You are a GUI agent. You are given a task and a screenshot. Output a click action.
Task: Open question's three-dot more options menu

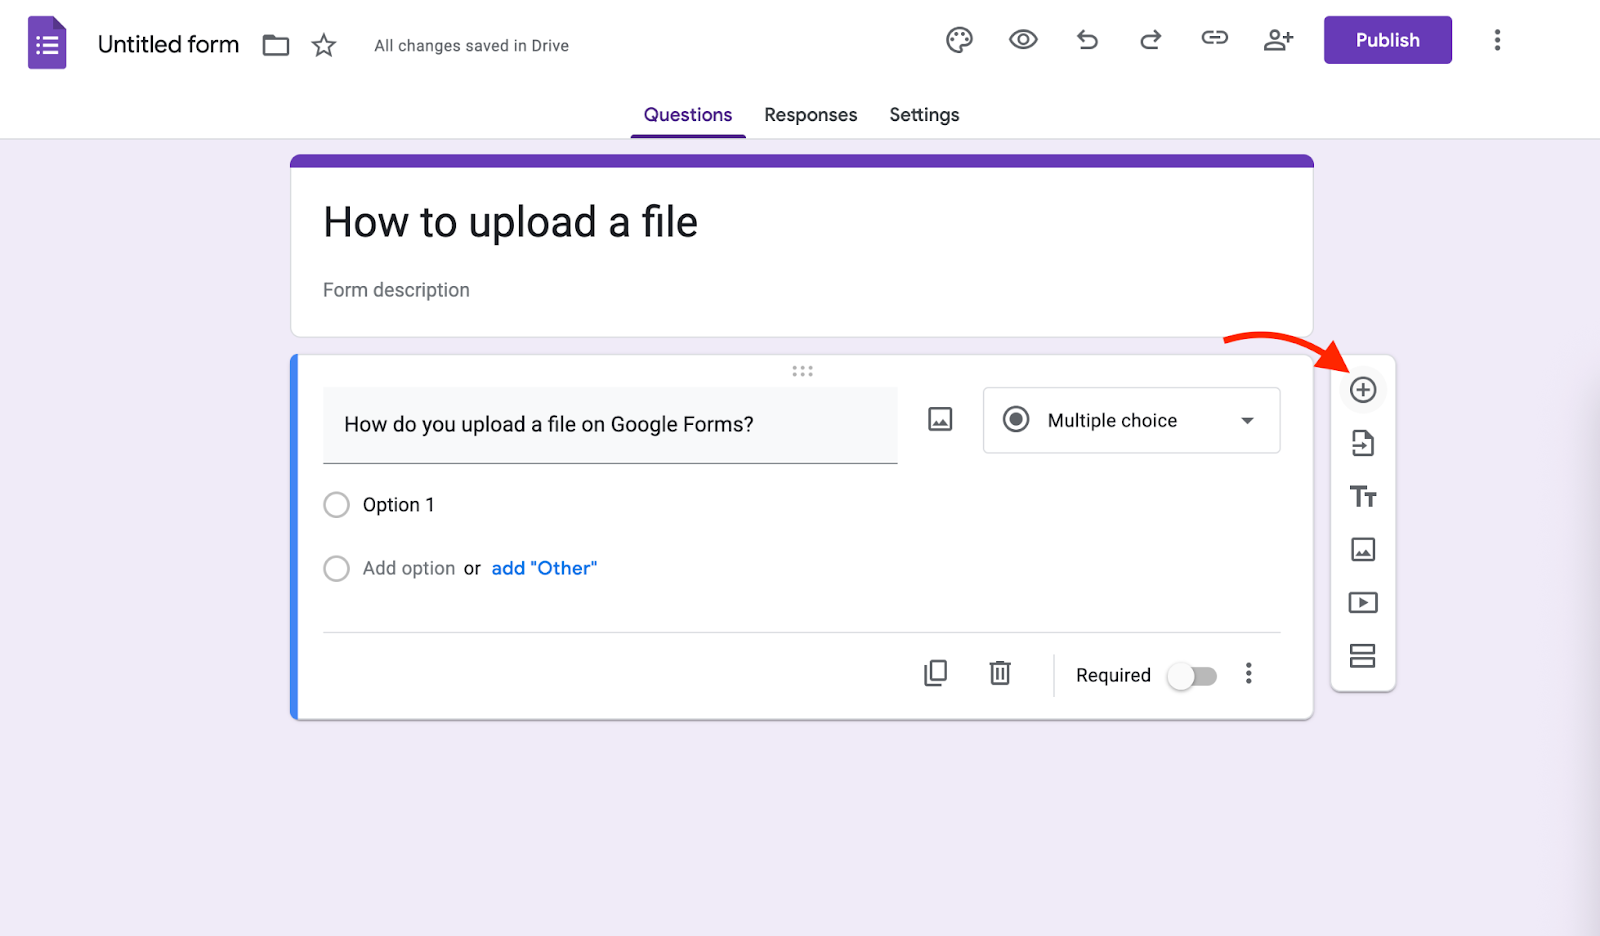pos(1248,674)
